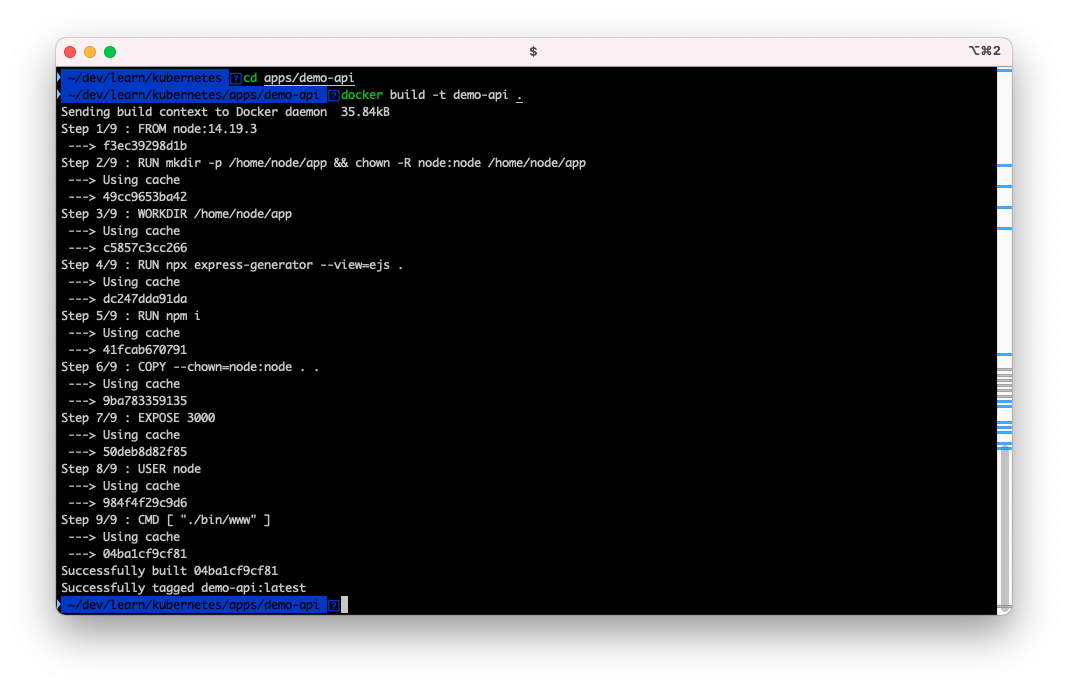Click the layer ID c5857c3cc266
This screenshot has height=689, width=1068.
pyautogui.click(x=145, y=248)
